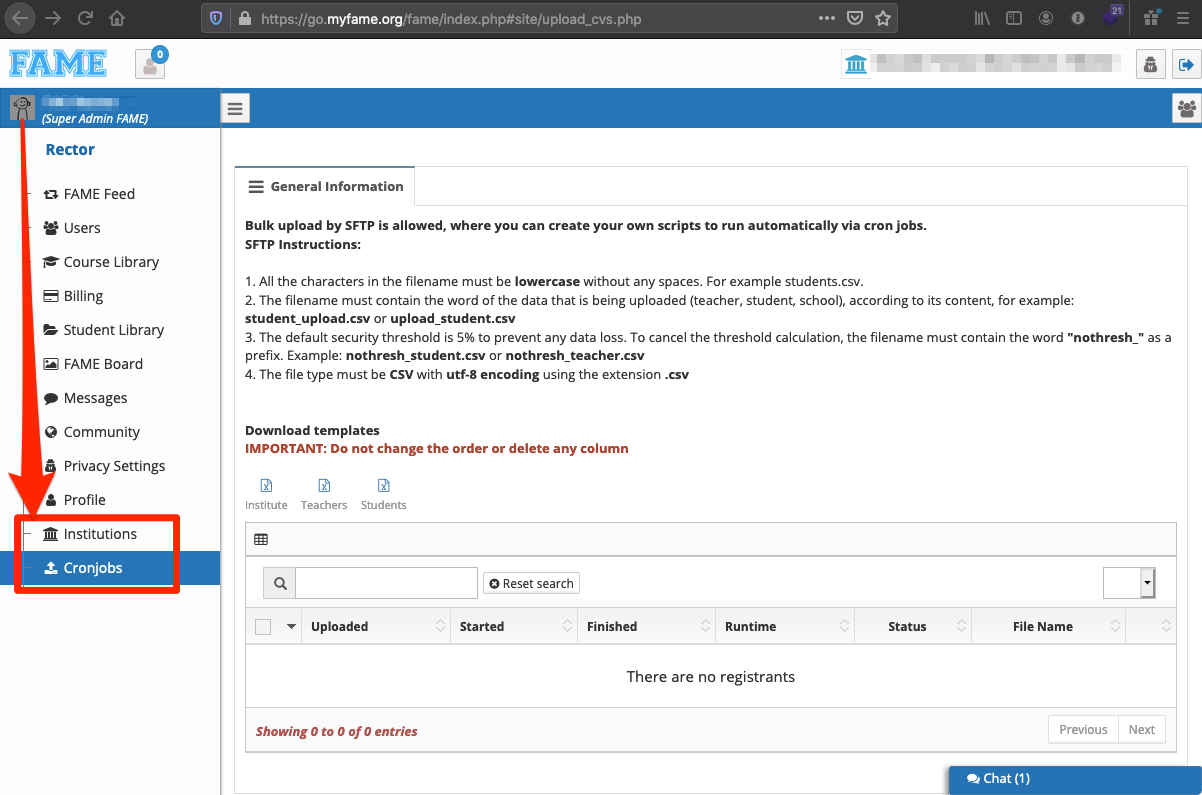1202x795 pixels.
Task: Download the Institute CSV template
Action: (266, 495)
